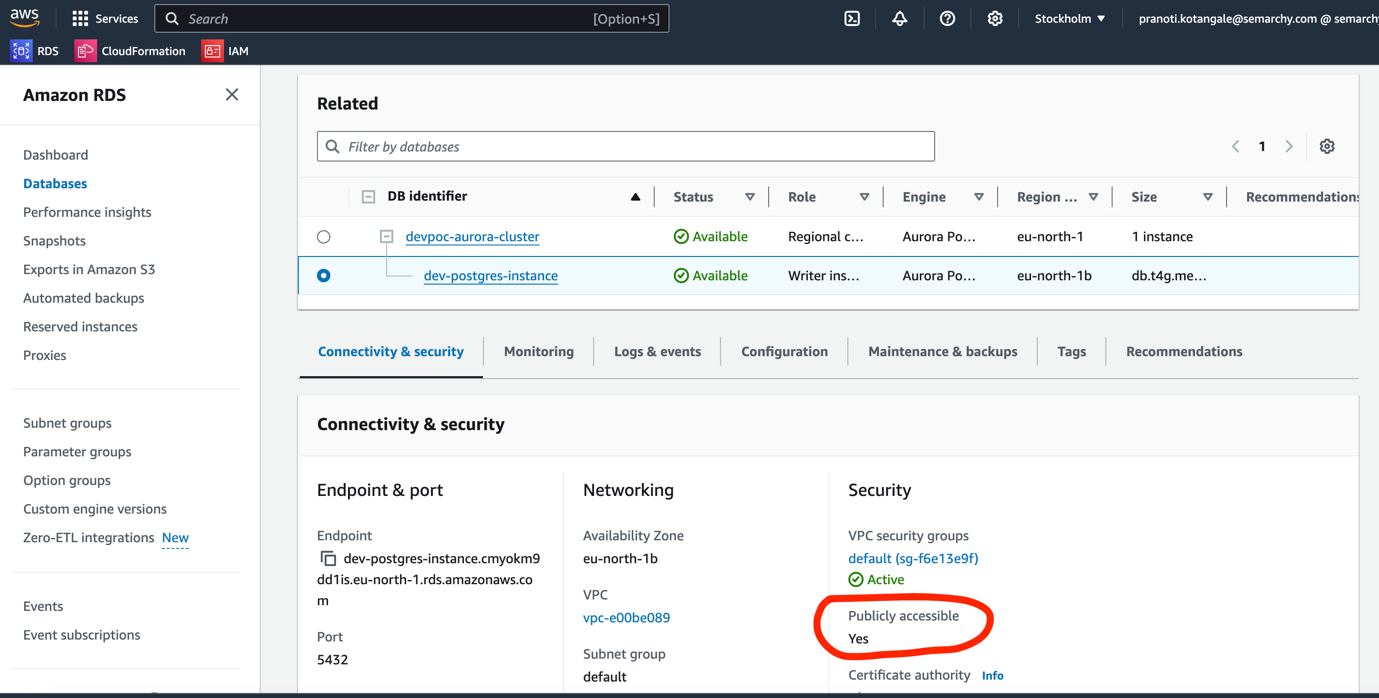Switch to the Configuration tab

click(784, 351)
